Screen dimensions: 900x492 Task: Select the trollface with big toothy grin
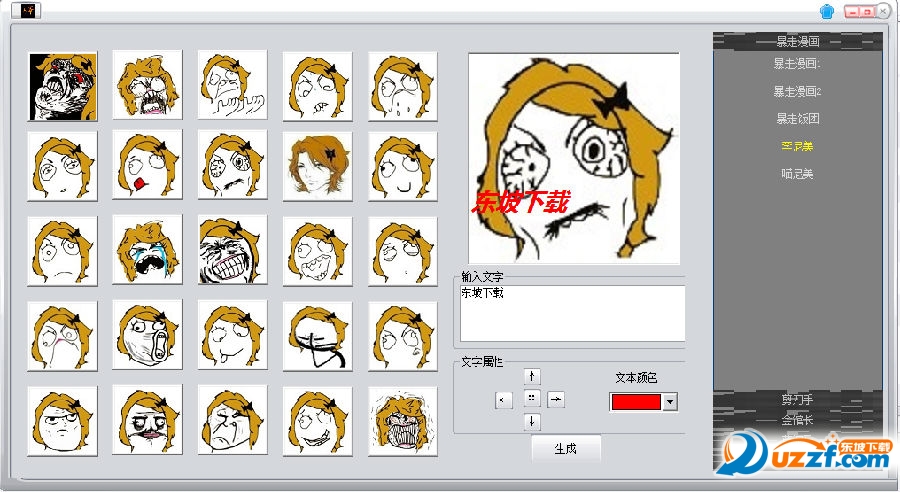232,250
